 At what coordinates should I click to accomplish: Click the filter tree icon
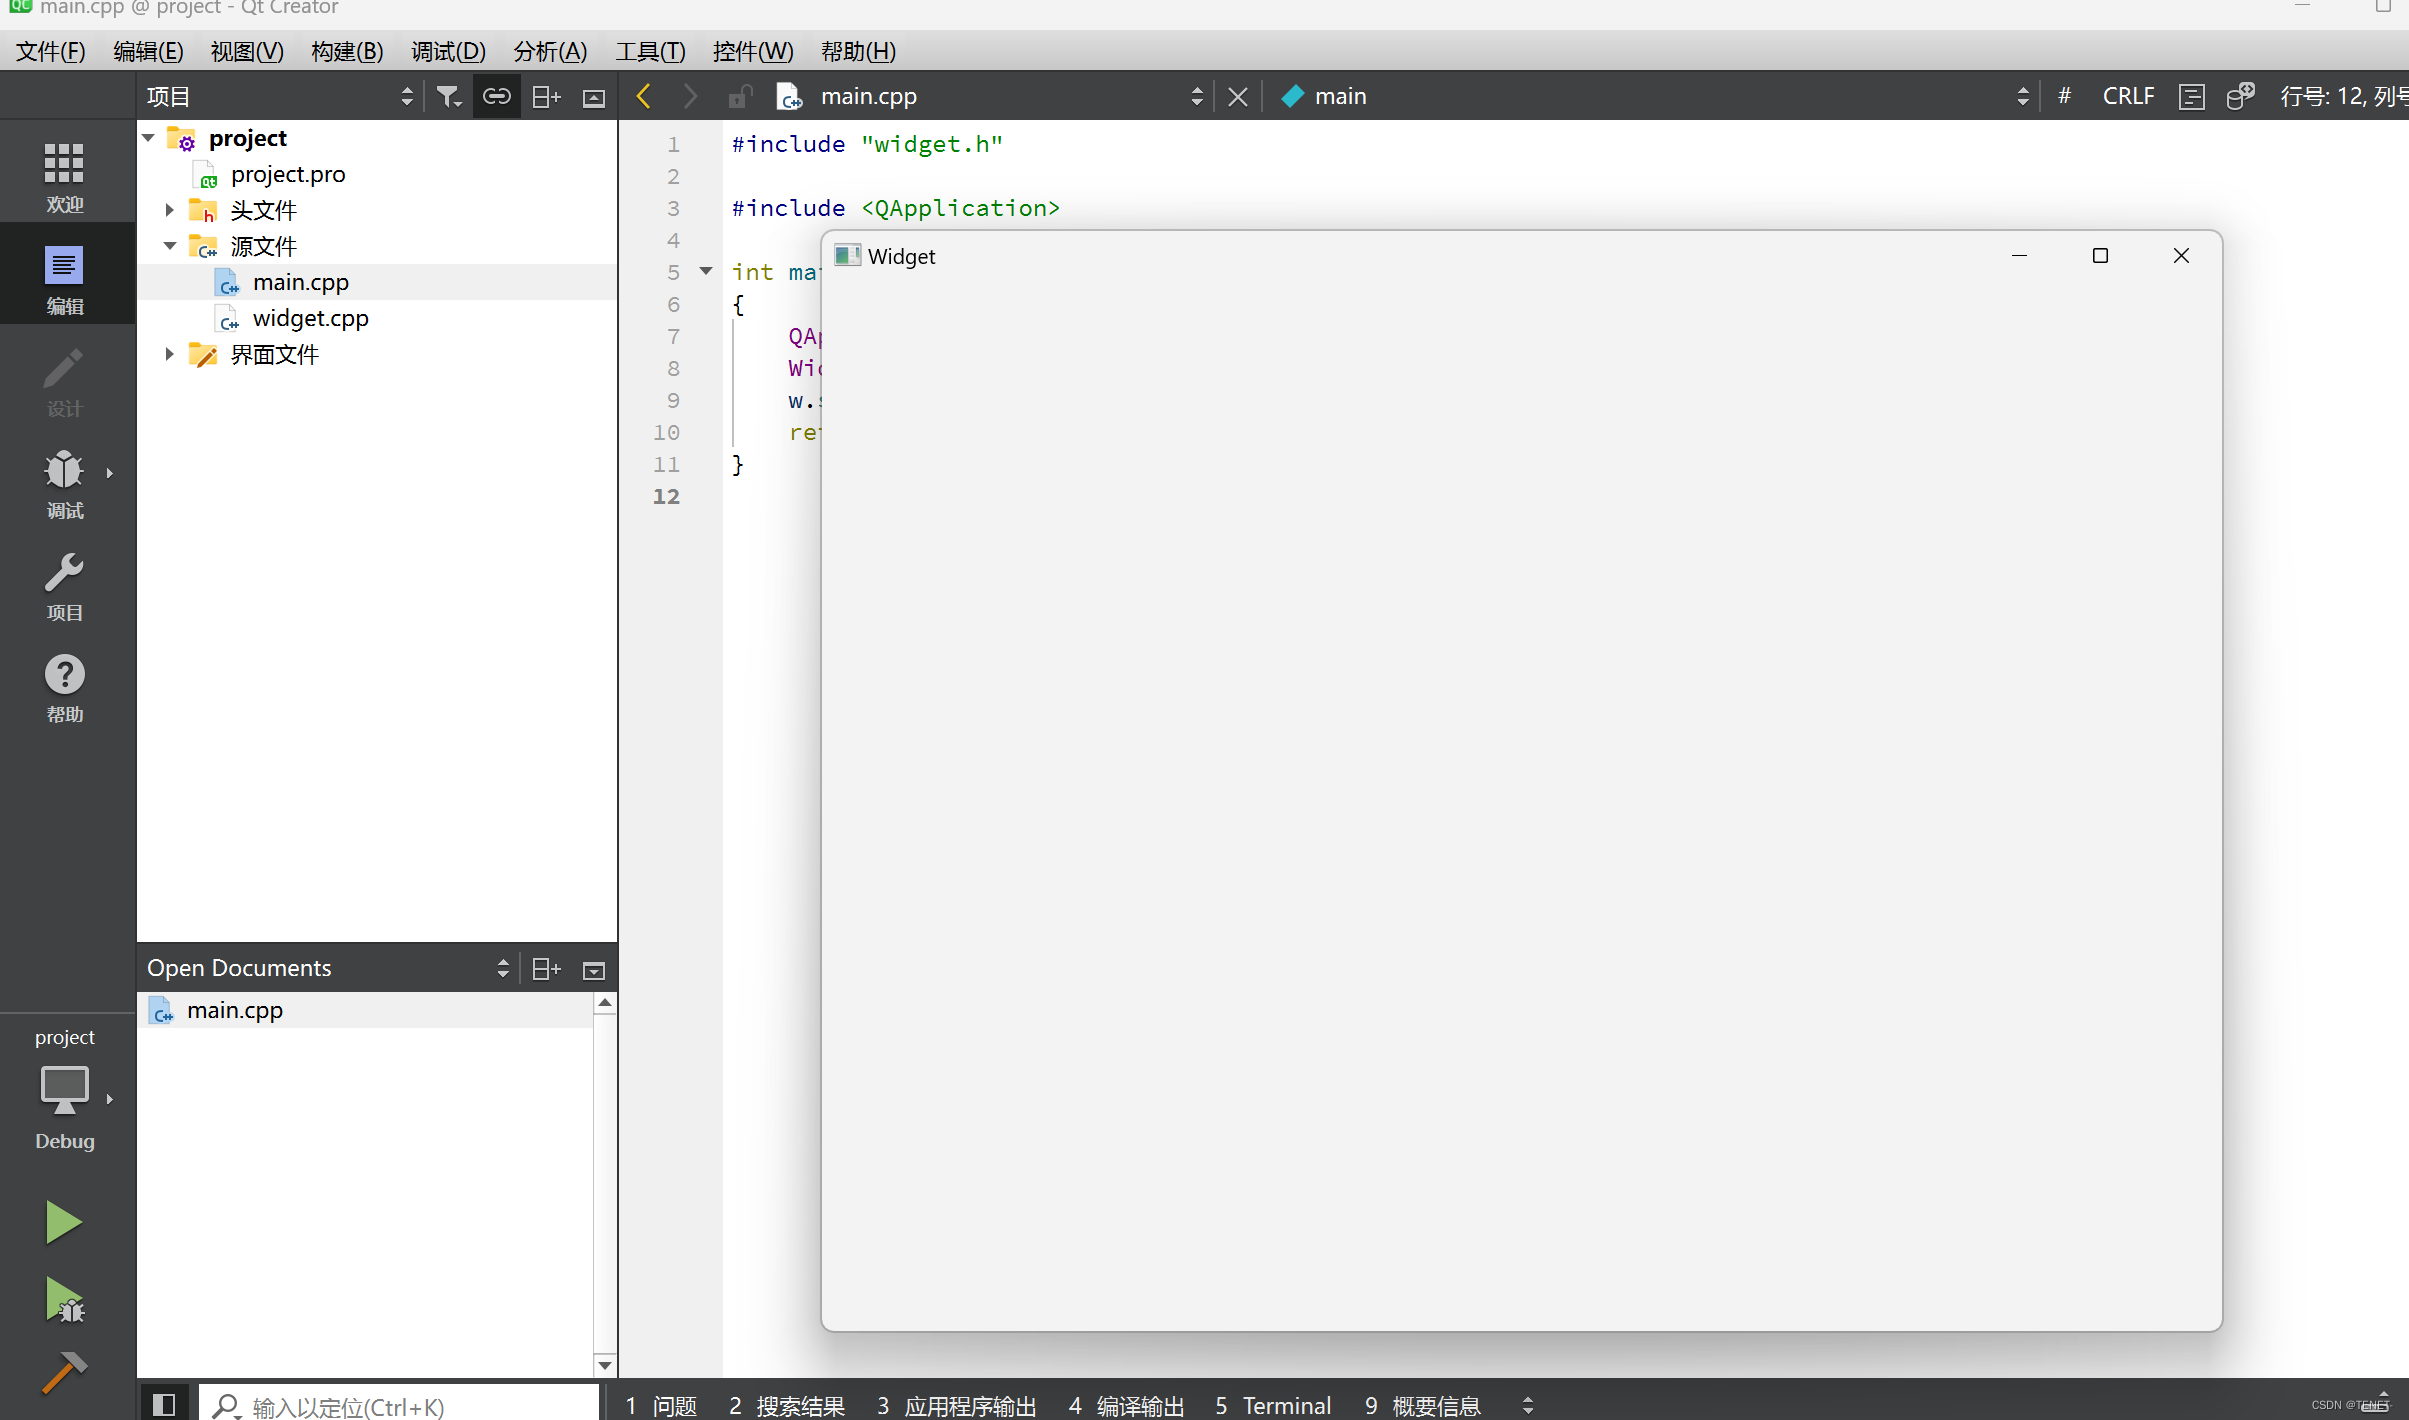click(x=448, y=96)
